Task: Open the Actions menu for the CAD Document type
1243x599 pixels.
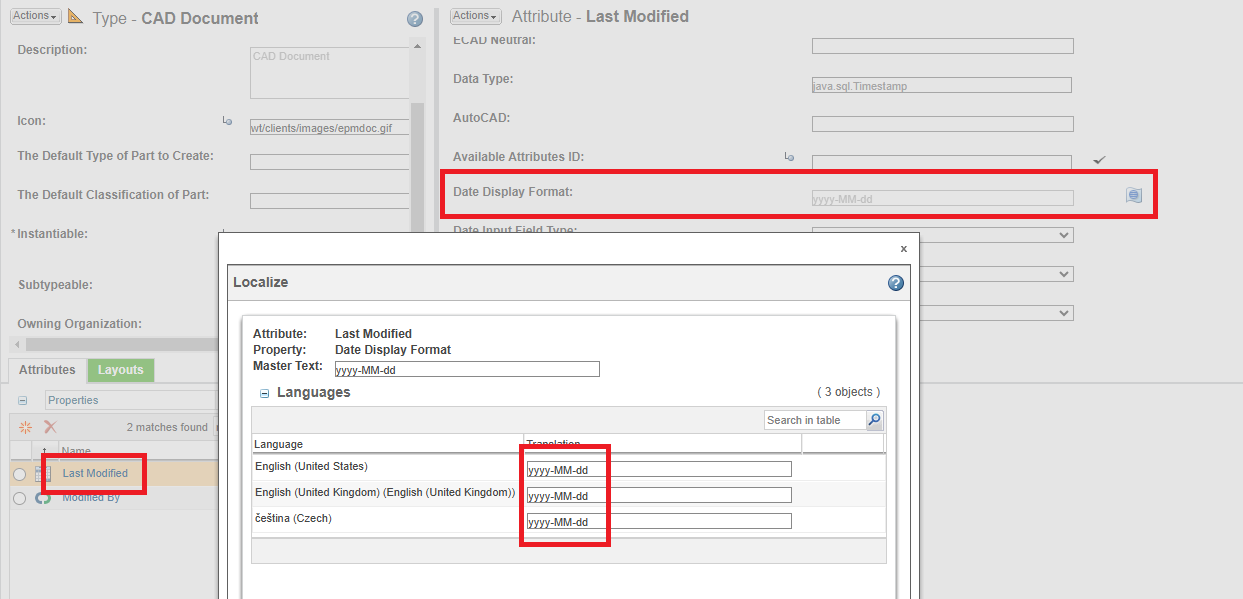Action: click(35, 15)
